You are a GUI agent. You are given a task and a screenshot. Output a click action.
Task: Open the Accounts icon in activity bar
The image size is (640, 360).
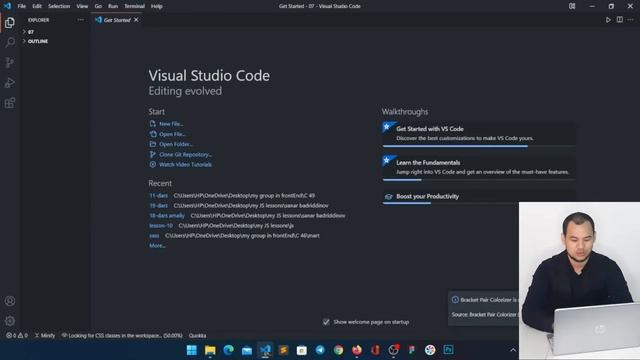(10, 301)
